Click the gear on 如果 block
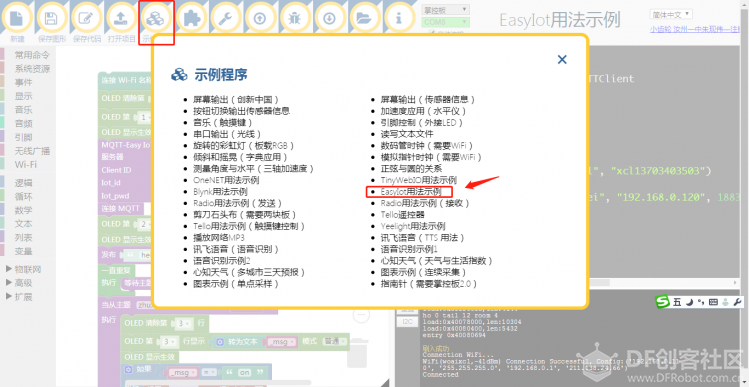 coord(129,369)
